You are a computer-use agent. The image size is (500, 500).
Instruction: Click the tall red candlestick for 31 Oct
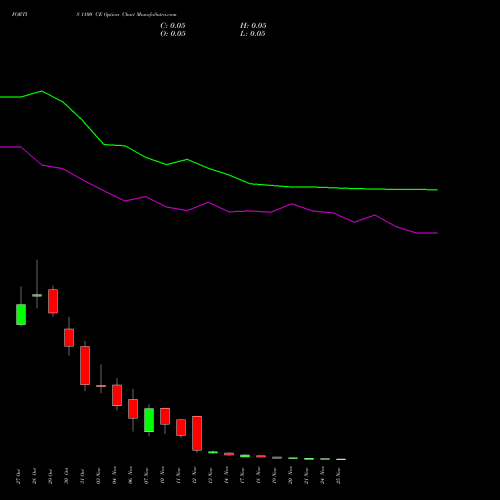[x=85, y=366]
